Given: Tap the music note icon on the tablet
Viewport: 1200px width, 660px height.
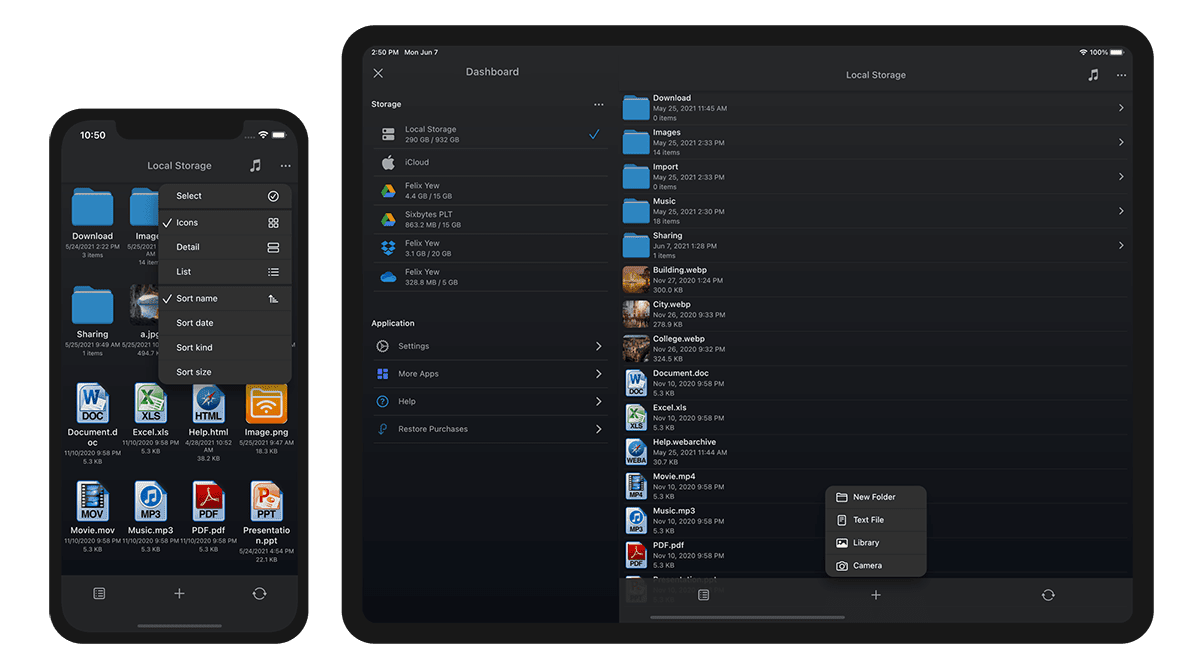Looking at the screenshot, I should pyautogui.click(x=1093, y=75).
